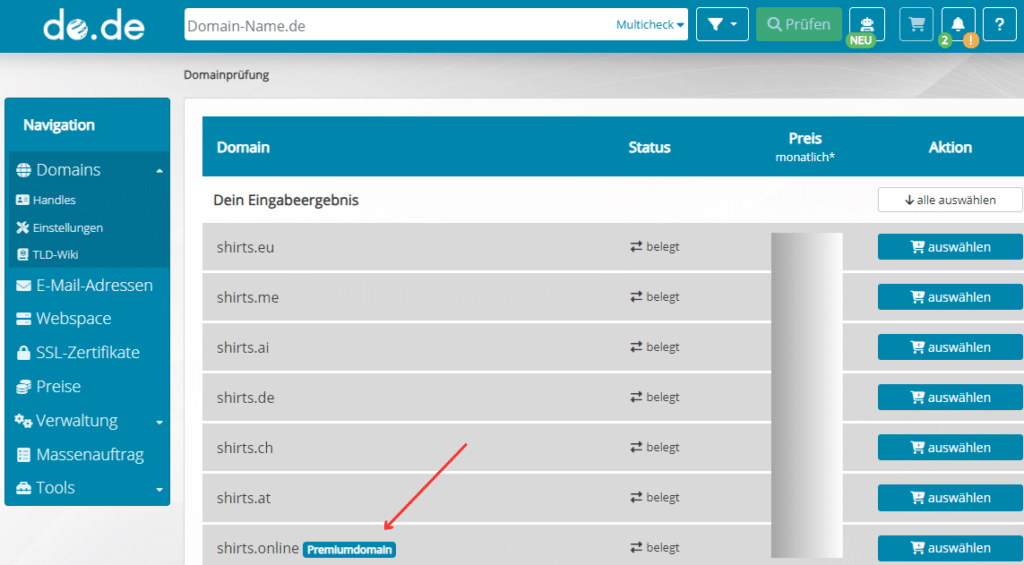Click the question mark help icon
Screen dimensions: 1024x565
[x=999, y=24]
